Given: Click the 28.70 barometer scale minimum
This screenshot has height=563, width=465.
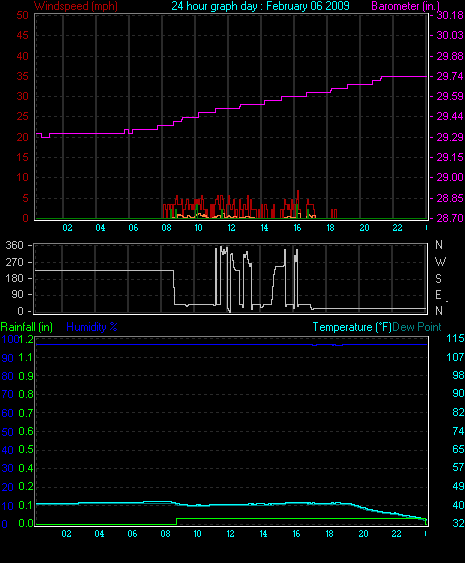Looking at the screenshot, I should (x=450, y=218).
